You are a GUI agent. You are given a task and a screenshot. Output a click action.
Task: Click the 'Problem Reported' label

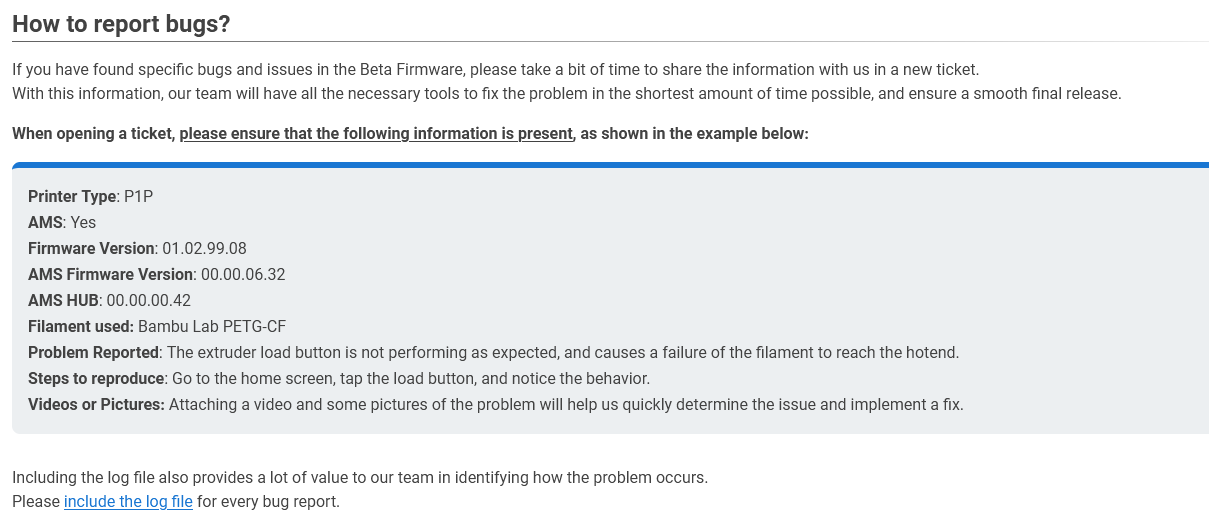(93, 352)
